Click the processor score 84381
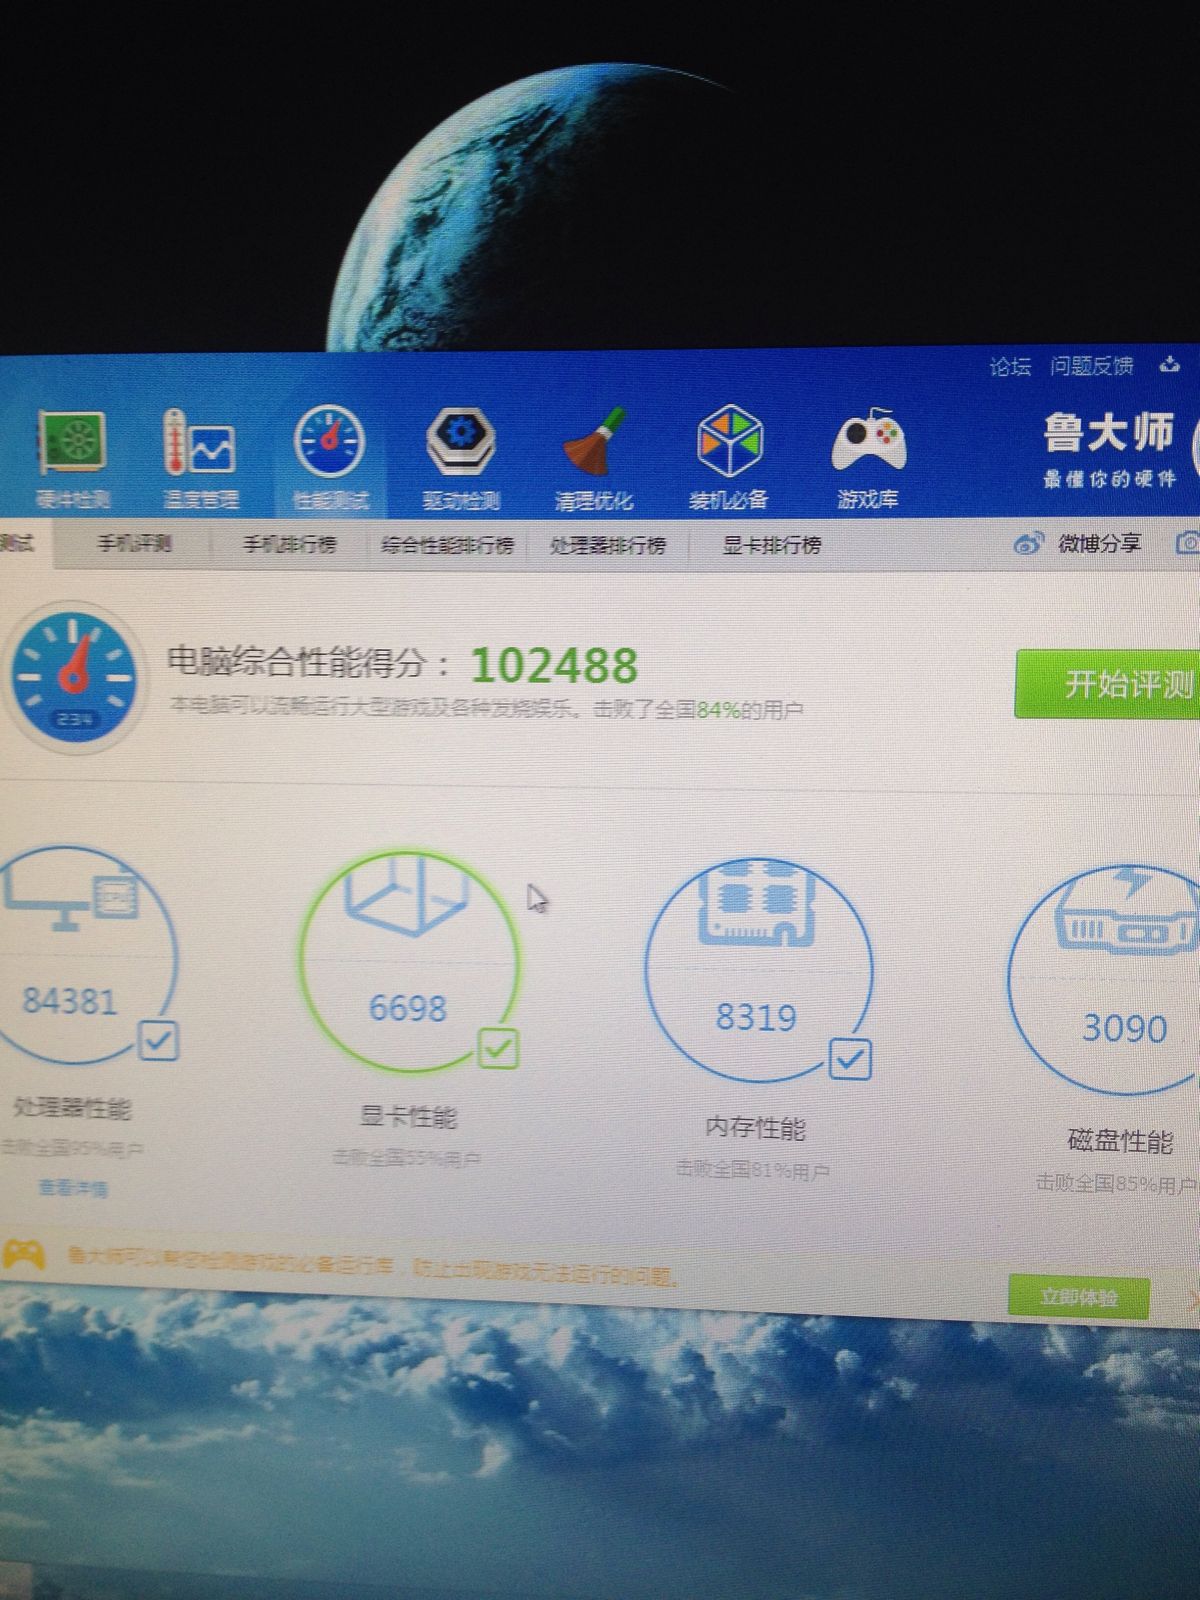The width and height of the screenshot is (1200, 1600). (69, 1001)
